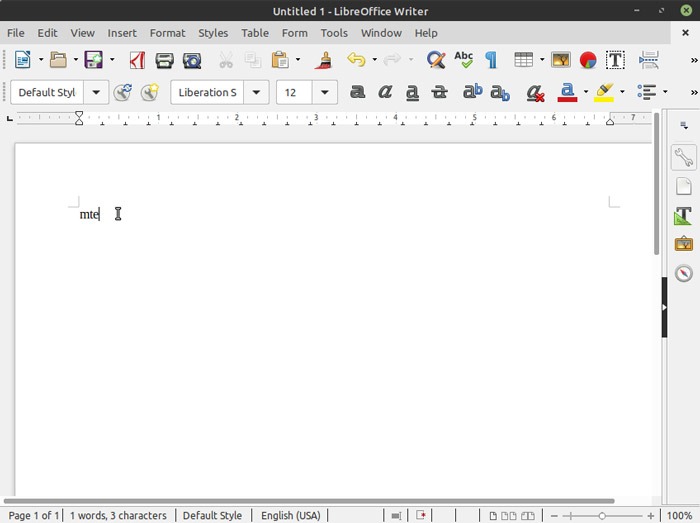Clear direct formatting
Screen dimensions: 700x523
[x=535, y=93]
